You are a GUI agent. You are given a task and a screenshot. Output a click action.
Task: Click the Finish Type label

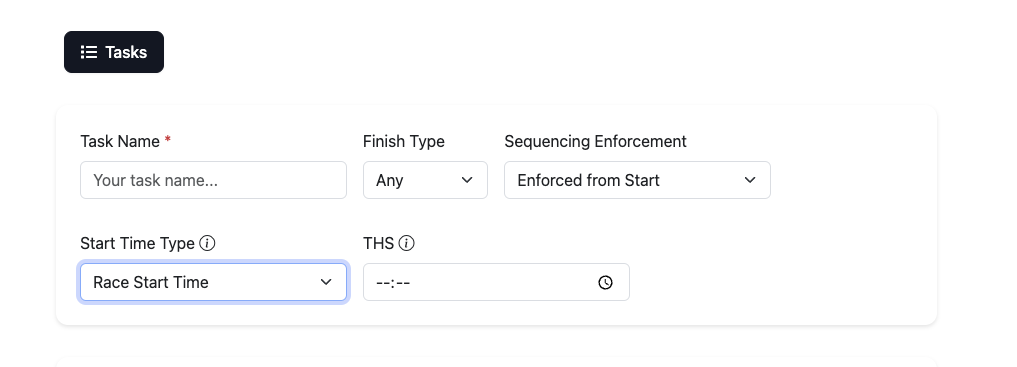(x=404, y=141)
